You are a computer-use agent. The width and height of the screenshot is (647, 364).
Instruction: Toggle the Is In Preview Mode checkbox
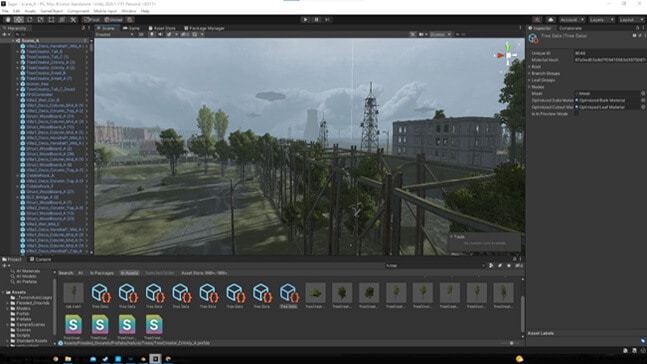click(577, 113)
